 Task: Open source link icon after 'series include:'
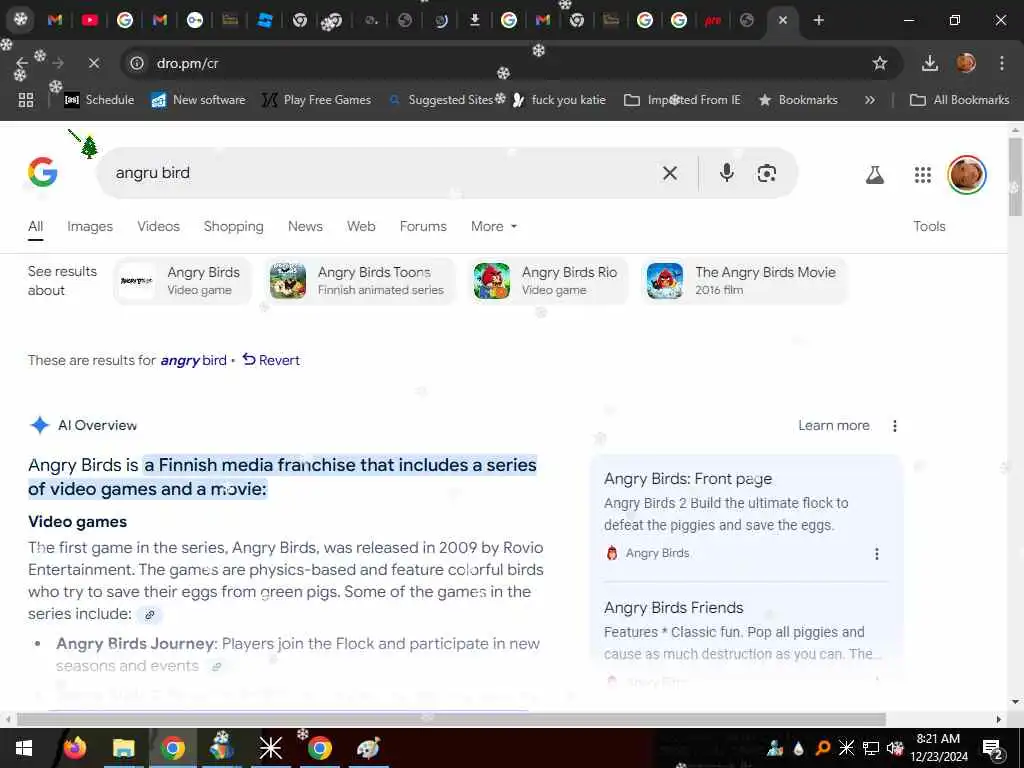coord(150,615)
